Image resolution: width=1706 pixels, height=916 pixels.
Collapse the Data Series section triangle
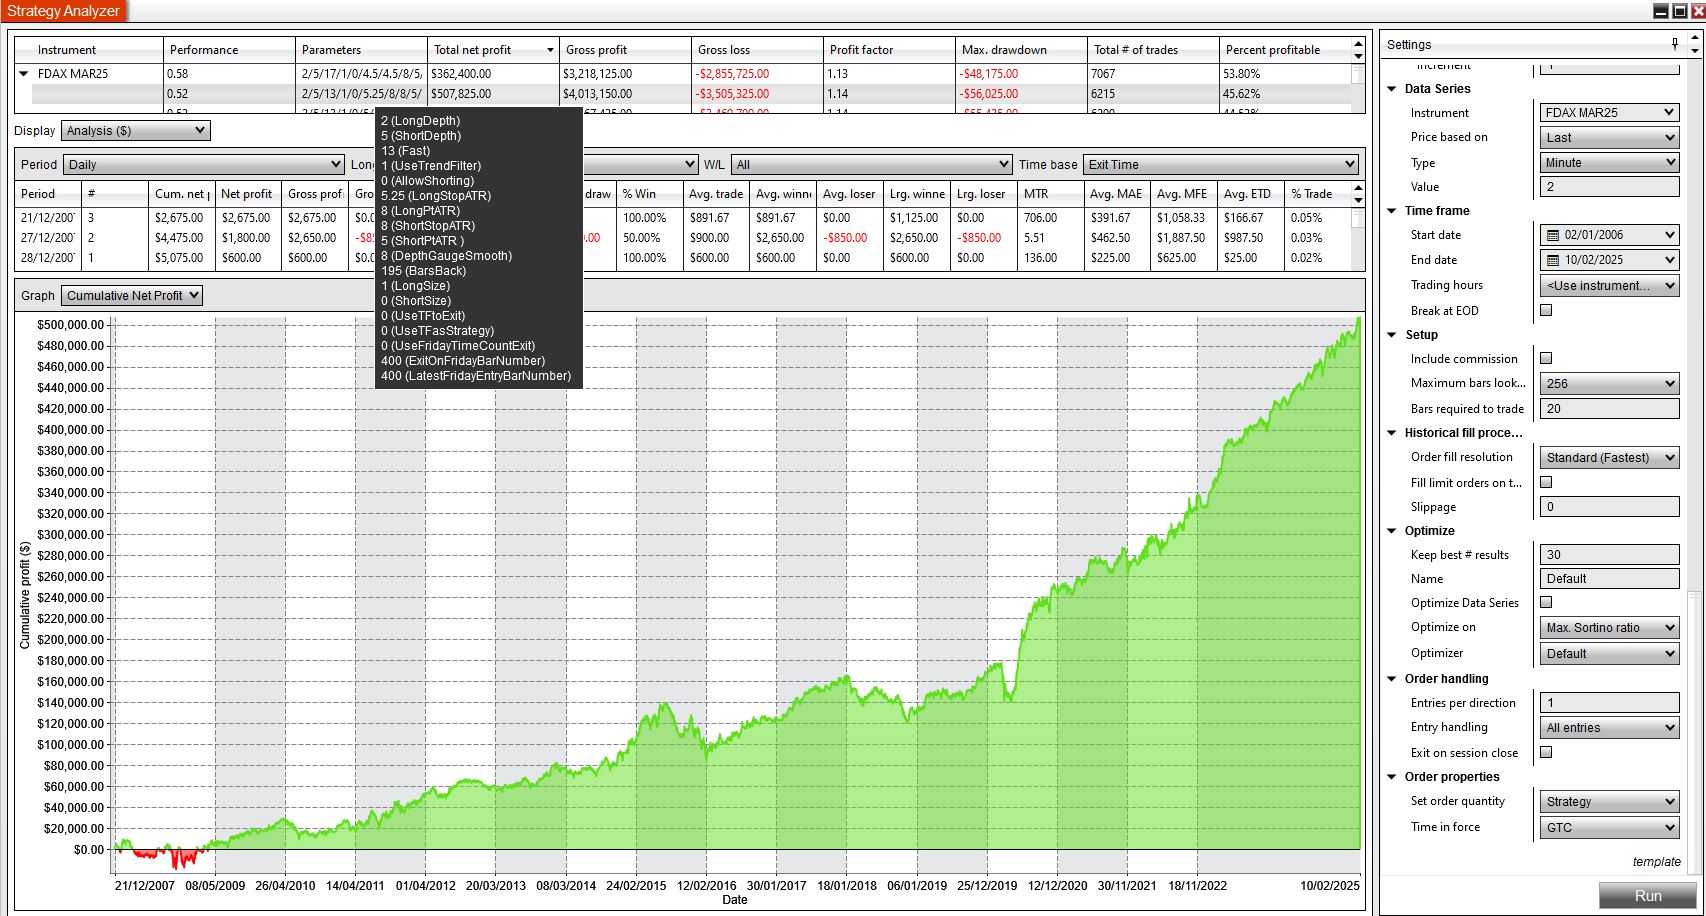tap(1392, 89)
